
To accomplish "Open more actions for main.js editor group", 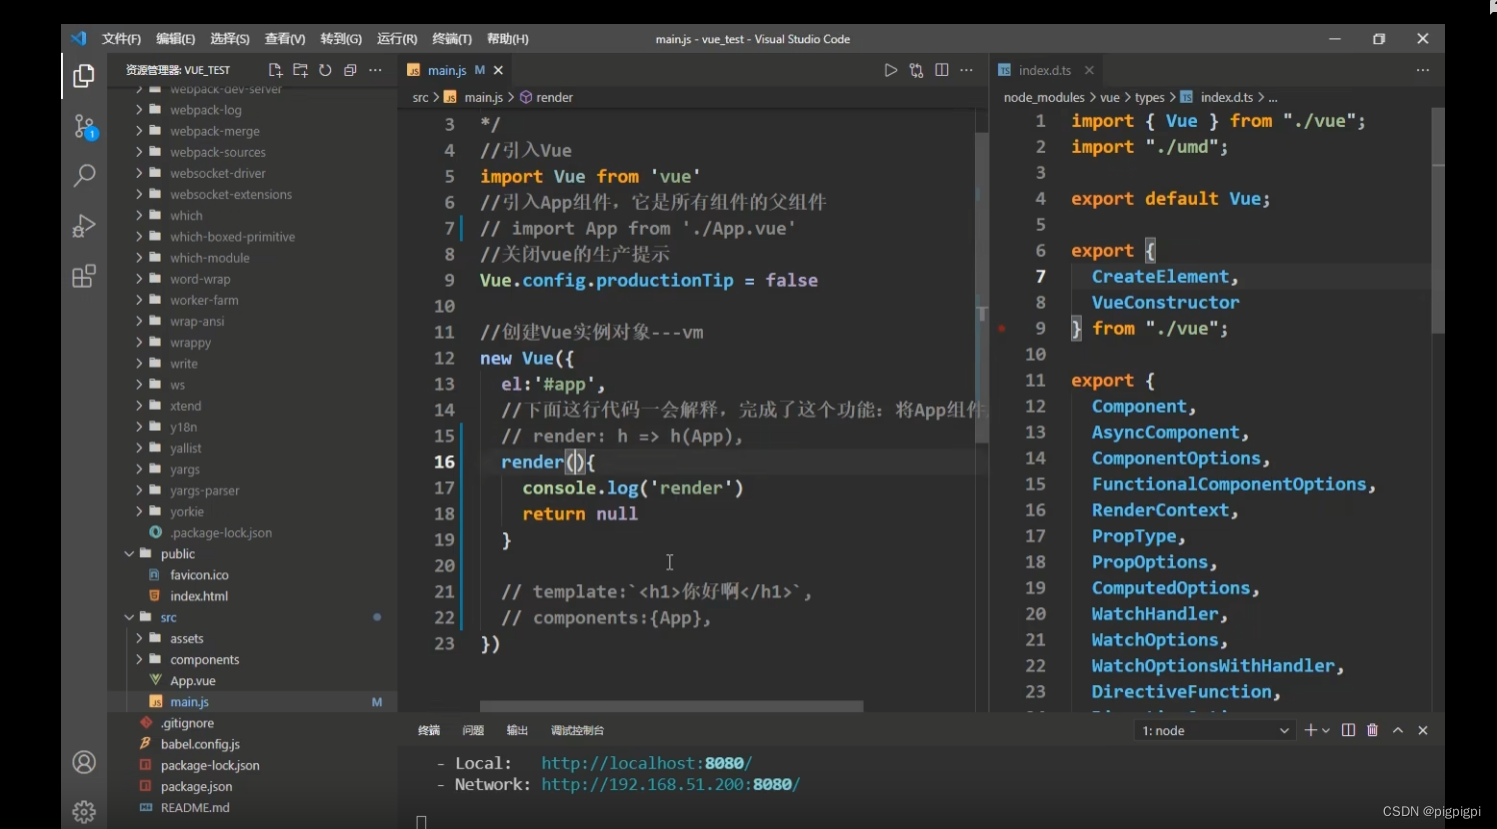I will coord(966,70).
